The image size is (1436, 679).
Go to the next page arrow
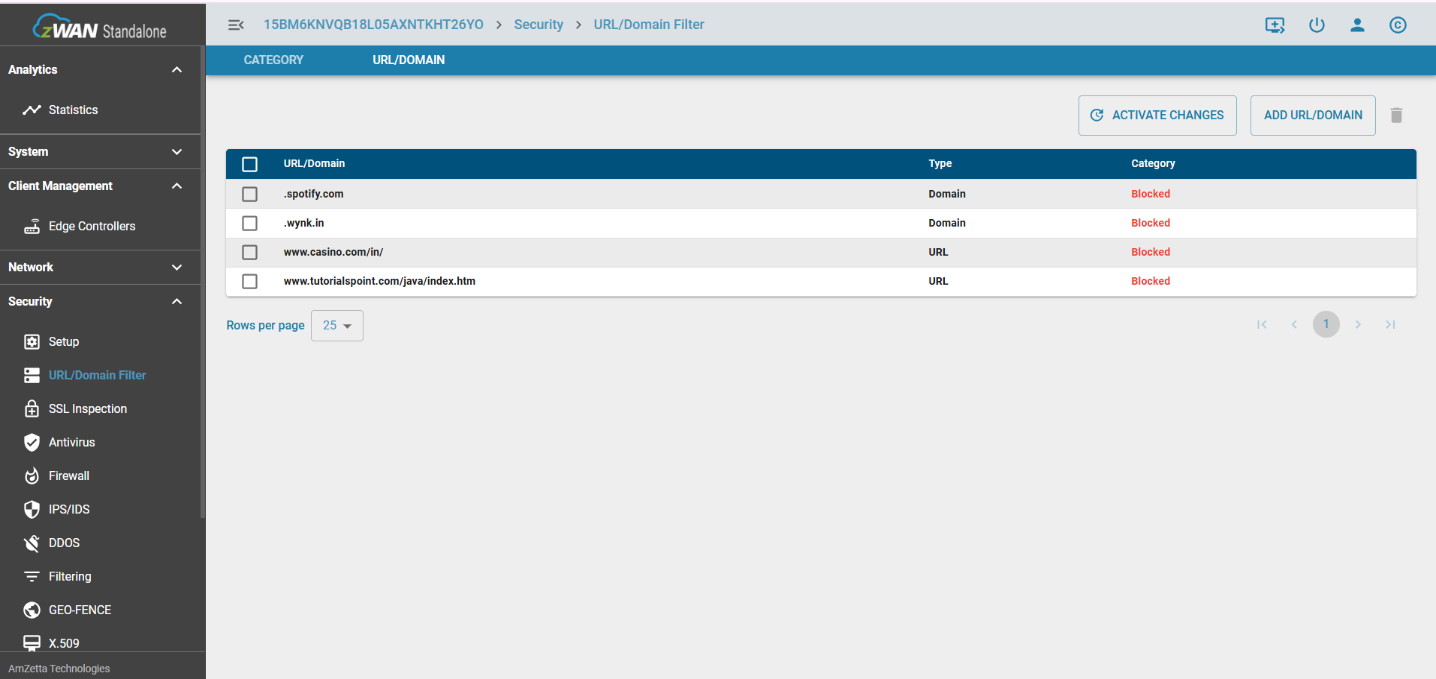pos(1358,325)
